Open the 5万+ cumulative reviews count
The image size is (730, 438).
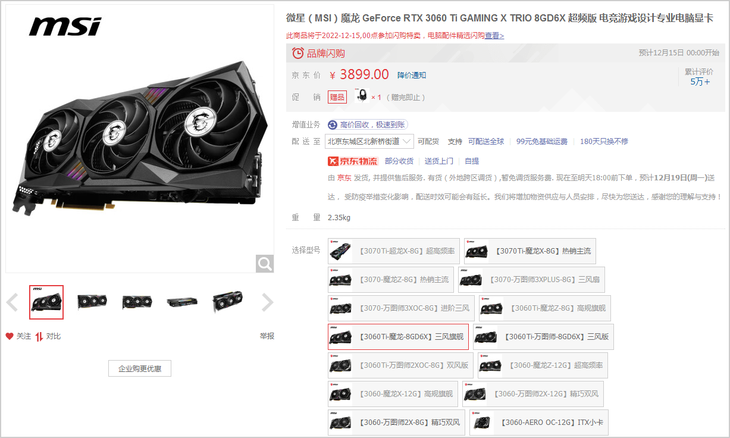tap(700, 81)
